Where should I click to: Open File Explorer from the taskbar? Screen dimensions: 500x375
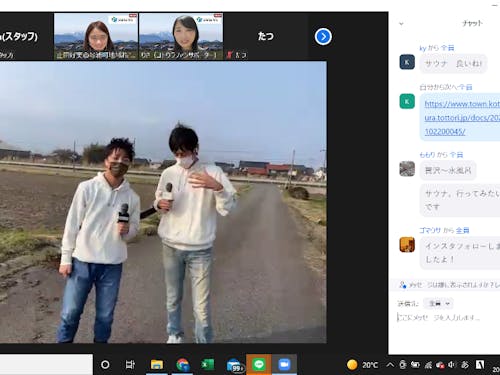click(157, 365)
